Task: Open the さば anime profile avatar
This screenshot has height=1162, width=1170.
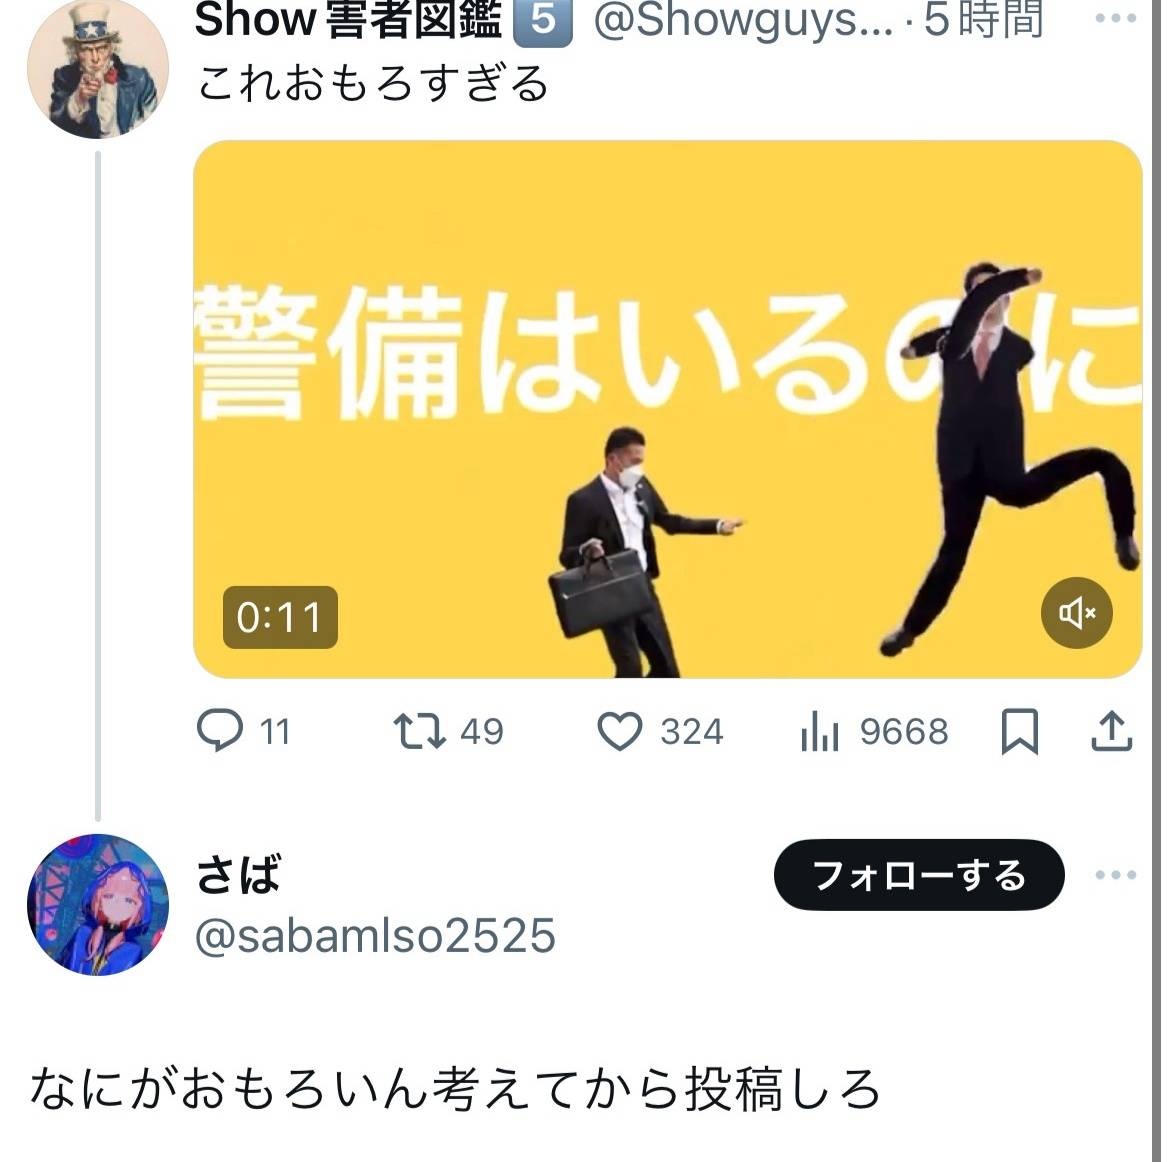Action: tap(98, 905)
